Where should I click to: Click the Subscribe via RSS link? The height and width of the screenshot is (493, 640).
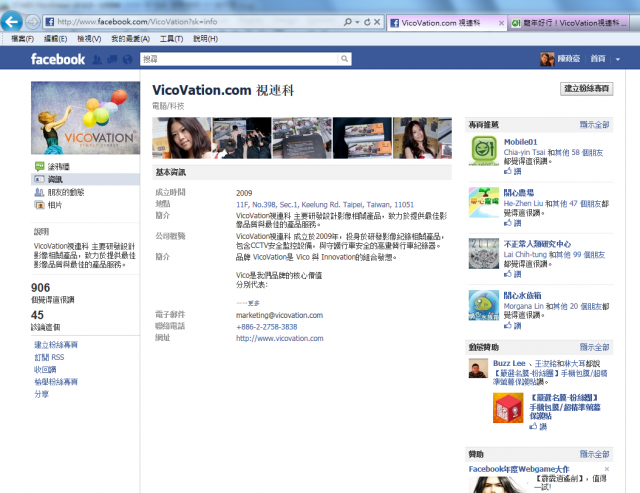click(49, 357)
